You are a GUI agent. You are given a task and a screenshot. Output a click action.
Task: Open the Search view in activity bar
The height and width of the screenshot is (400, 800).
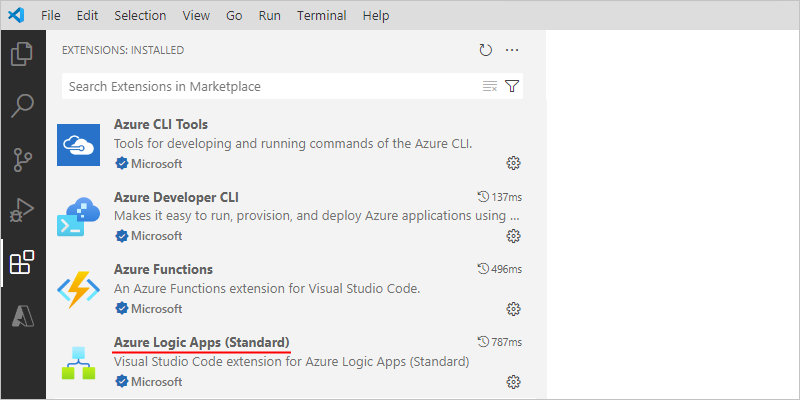click(x=22, y=105)
